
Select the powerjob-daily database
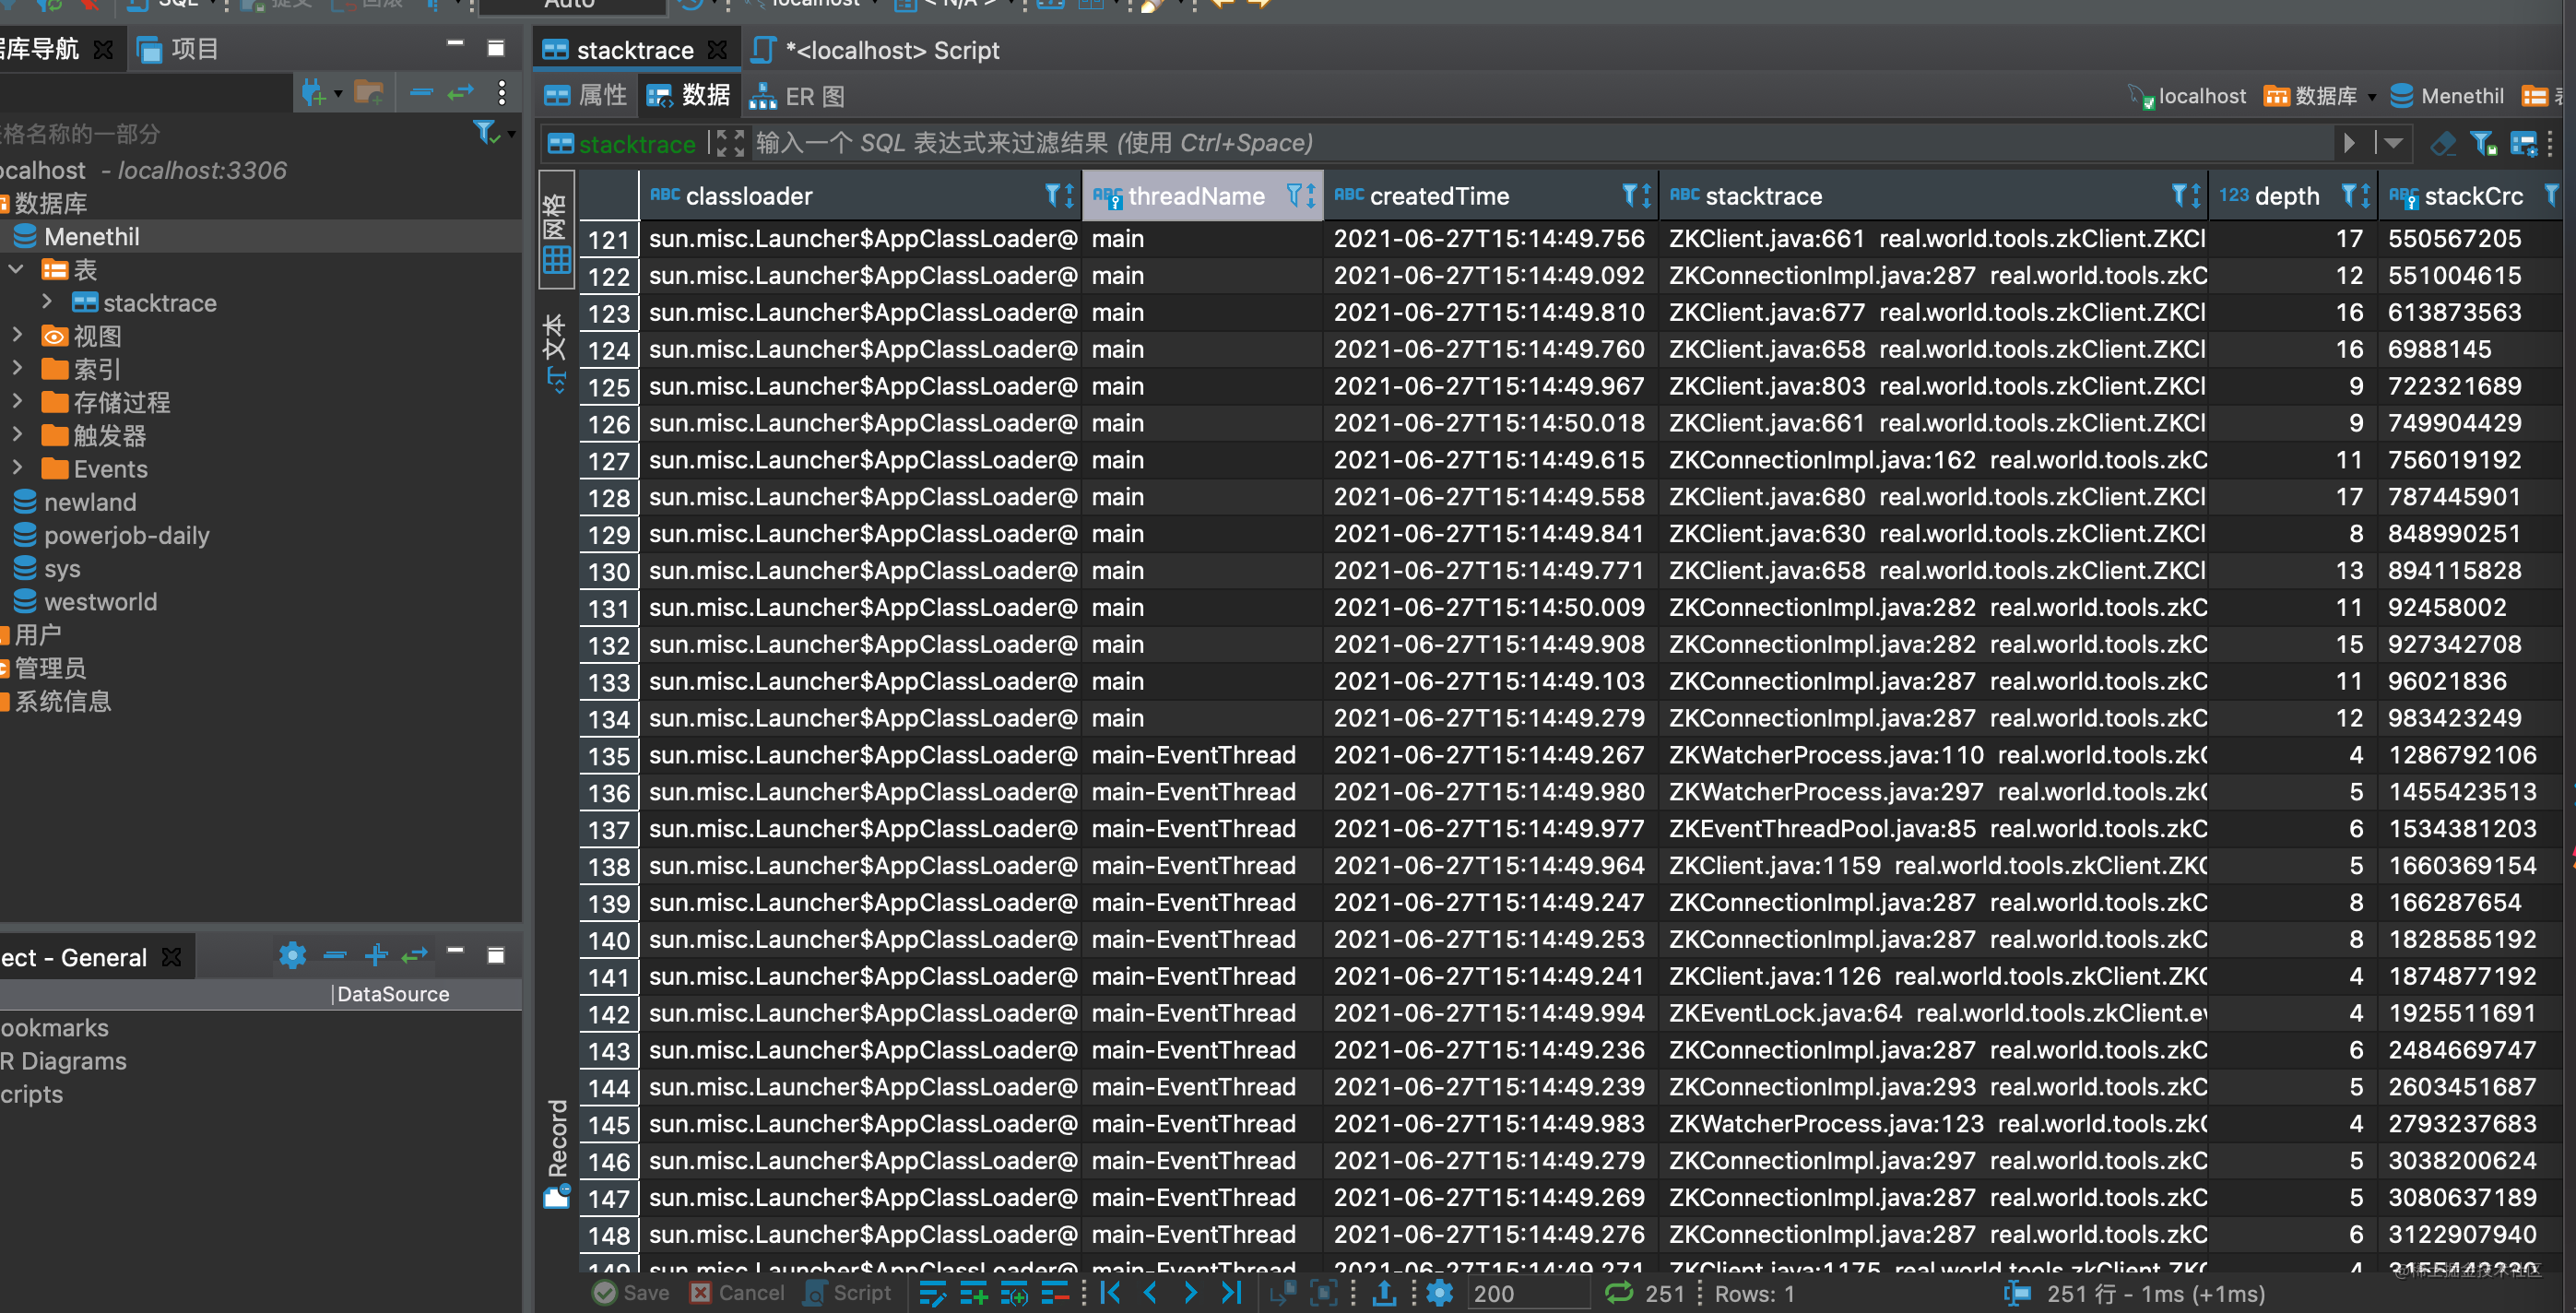(126, 535)
